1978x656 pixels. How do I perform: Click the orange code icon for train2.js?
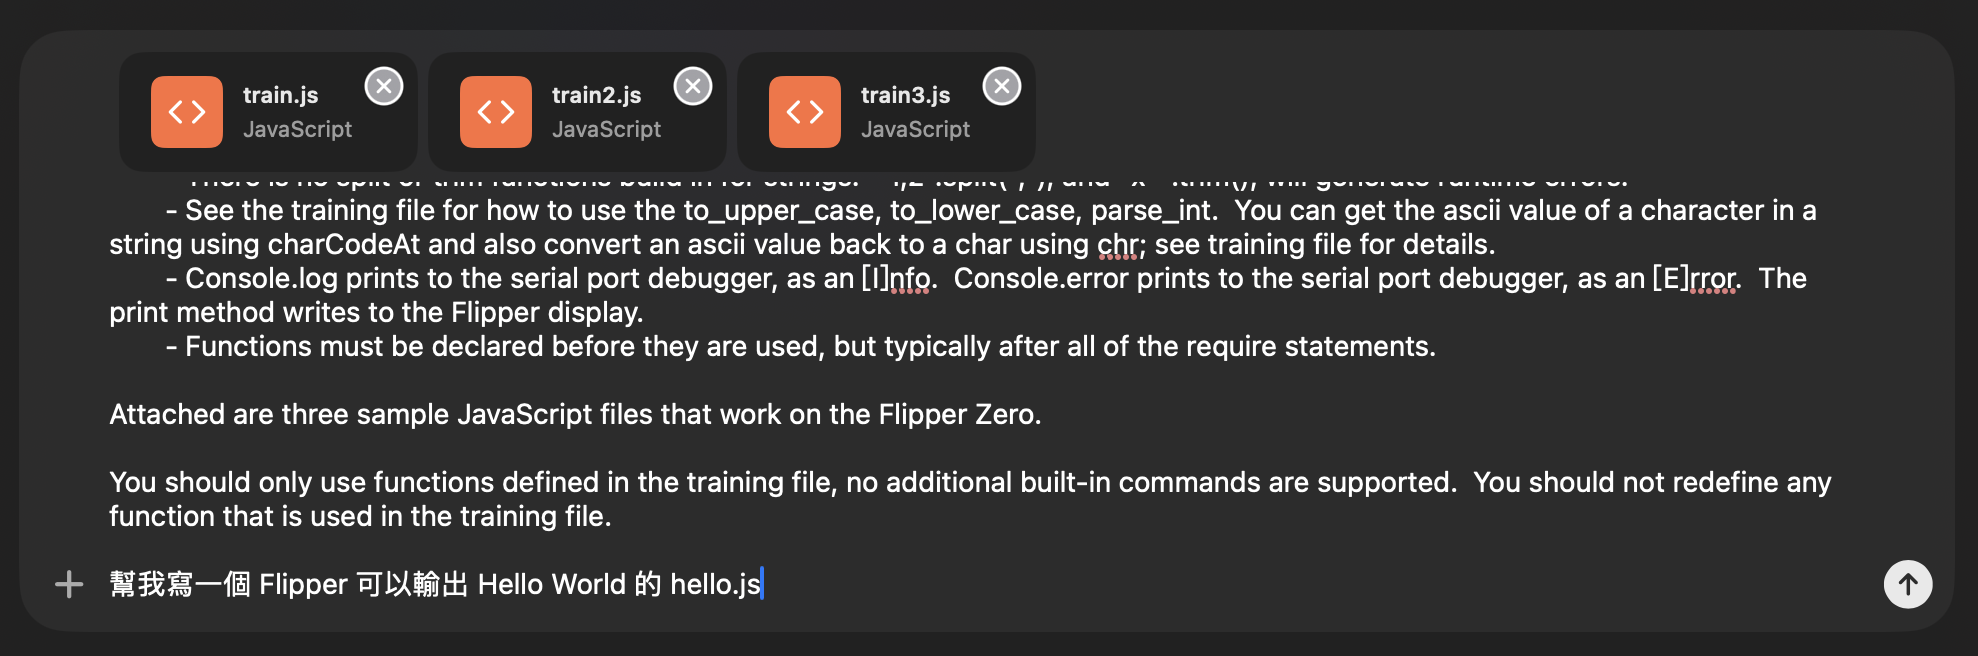click(x=496, y=112)
